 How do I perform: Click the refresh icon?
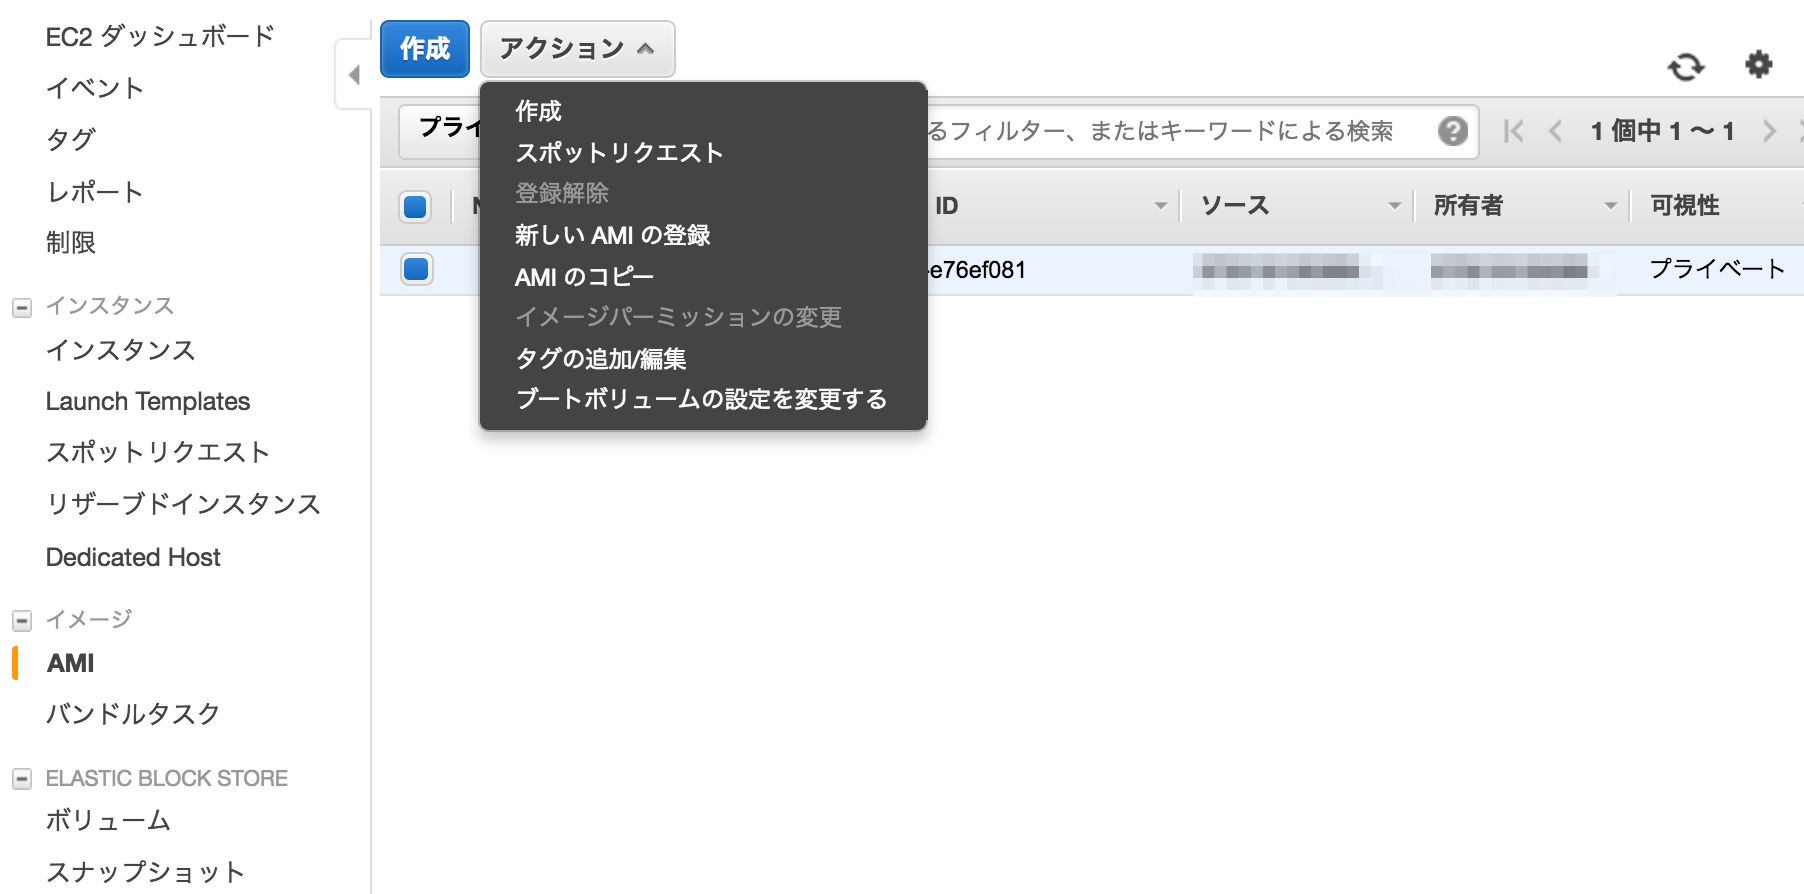(x=1686, y=67)
